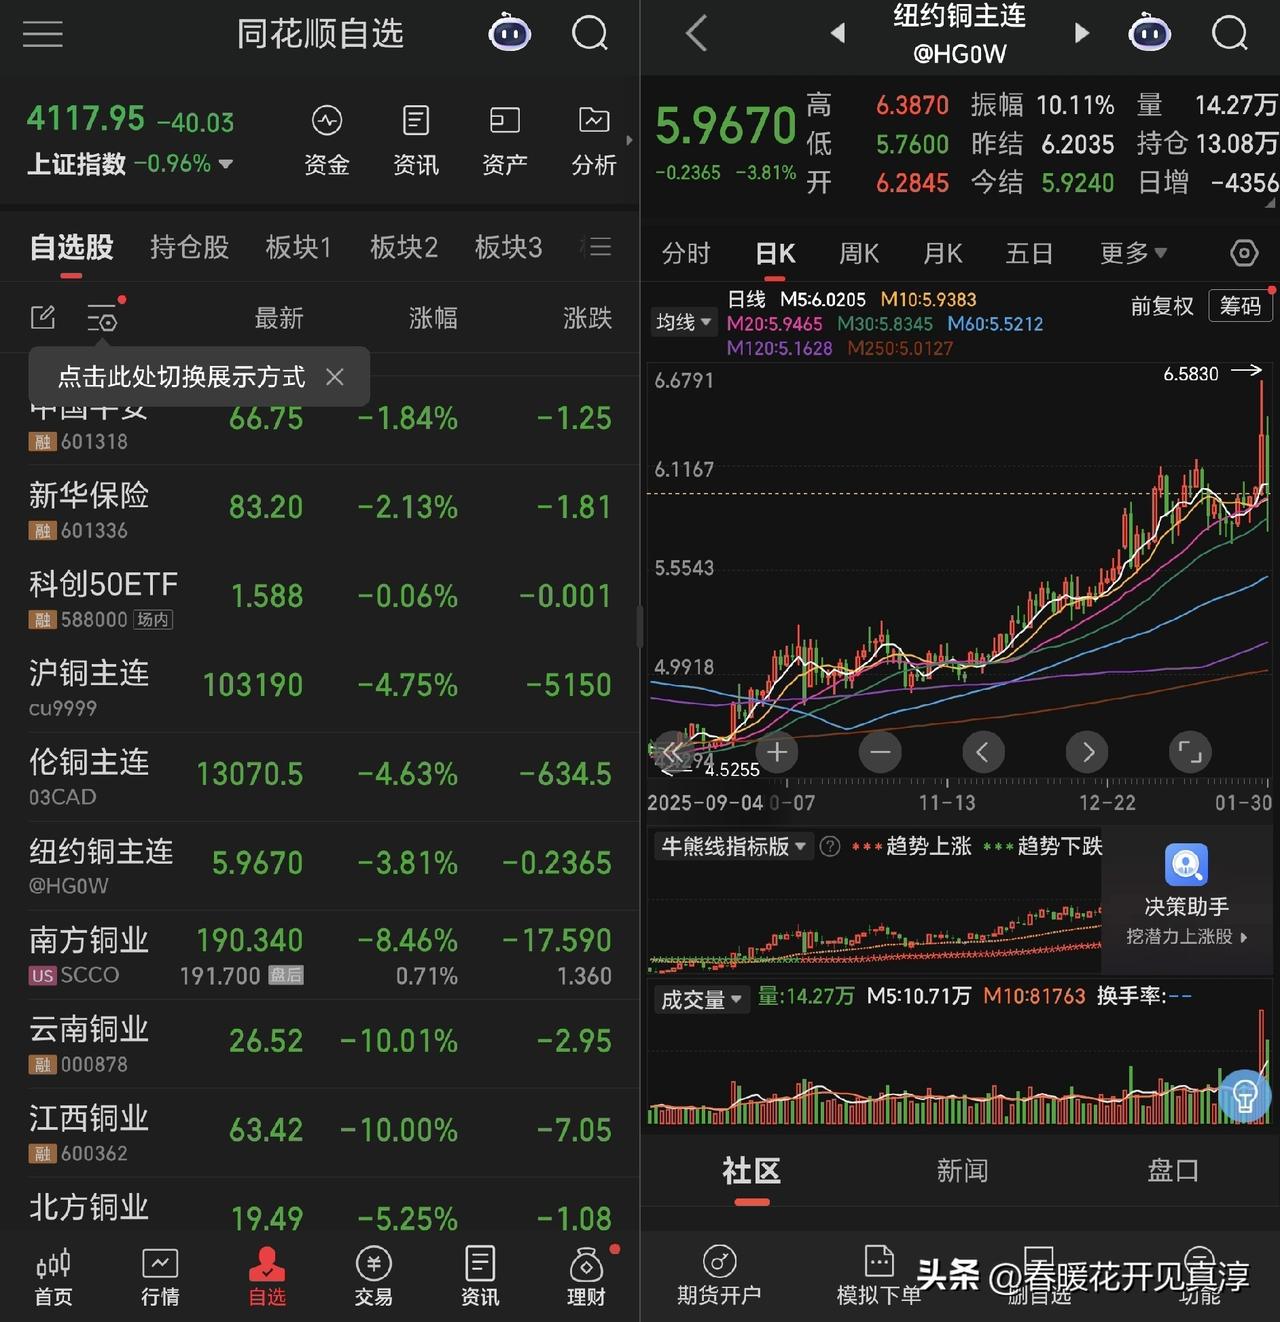Switch chart to 日K view

tap(775, 253)
